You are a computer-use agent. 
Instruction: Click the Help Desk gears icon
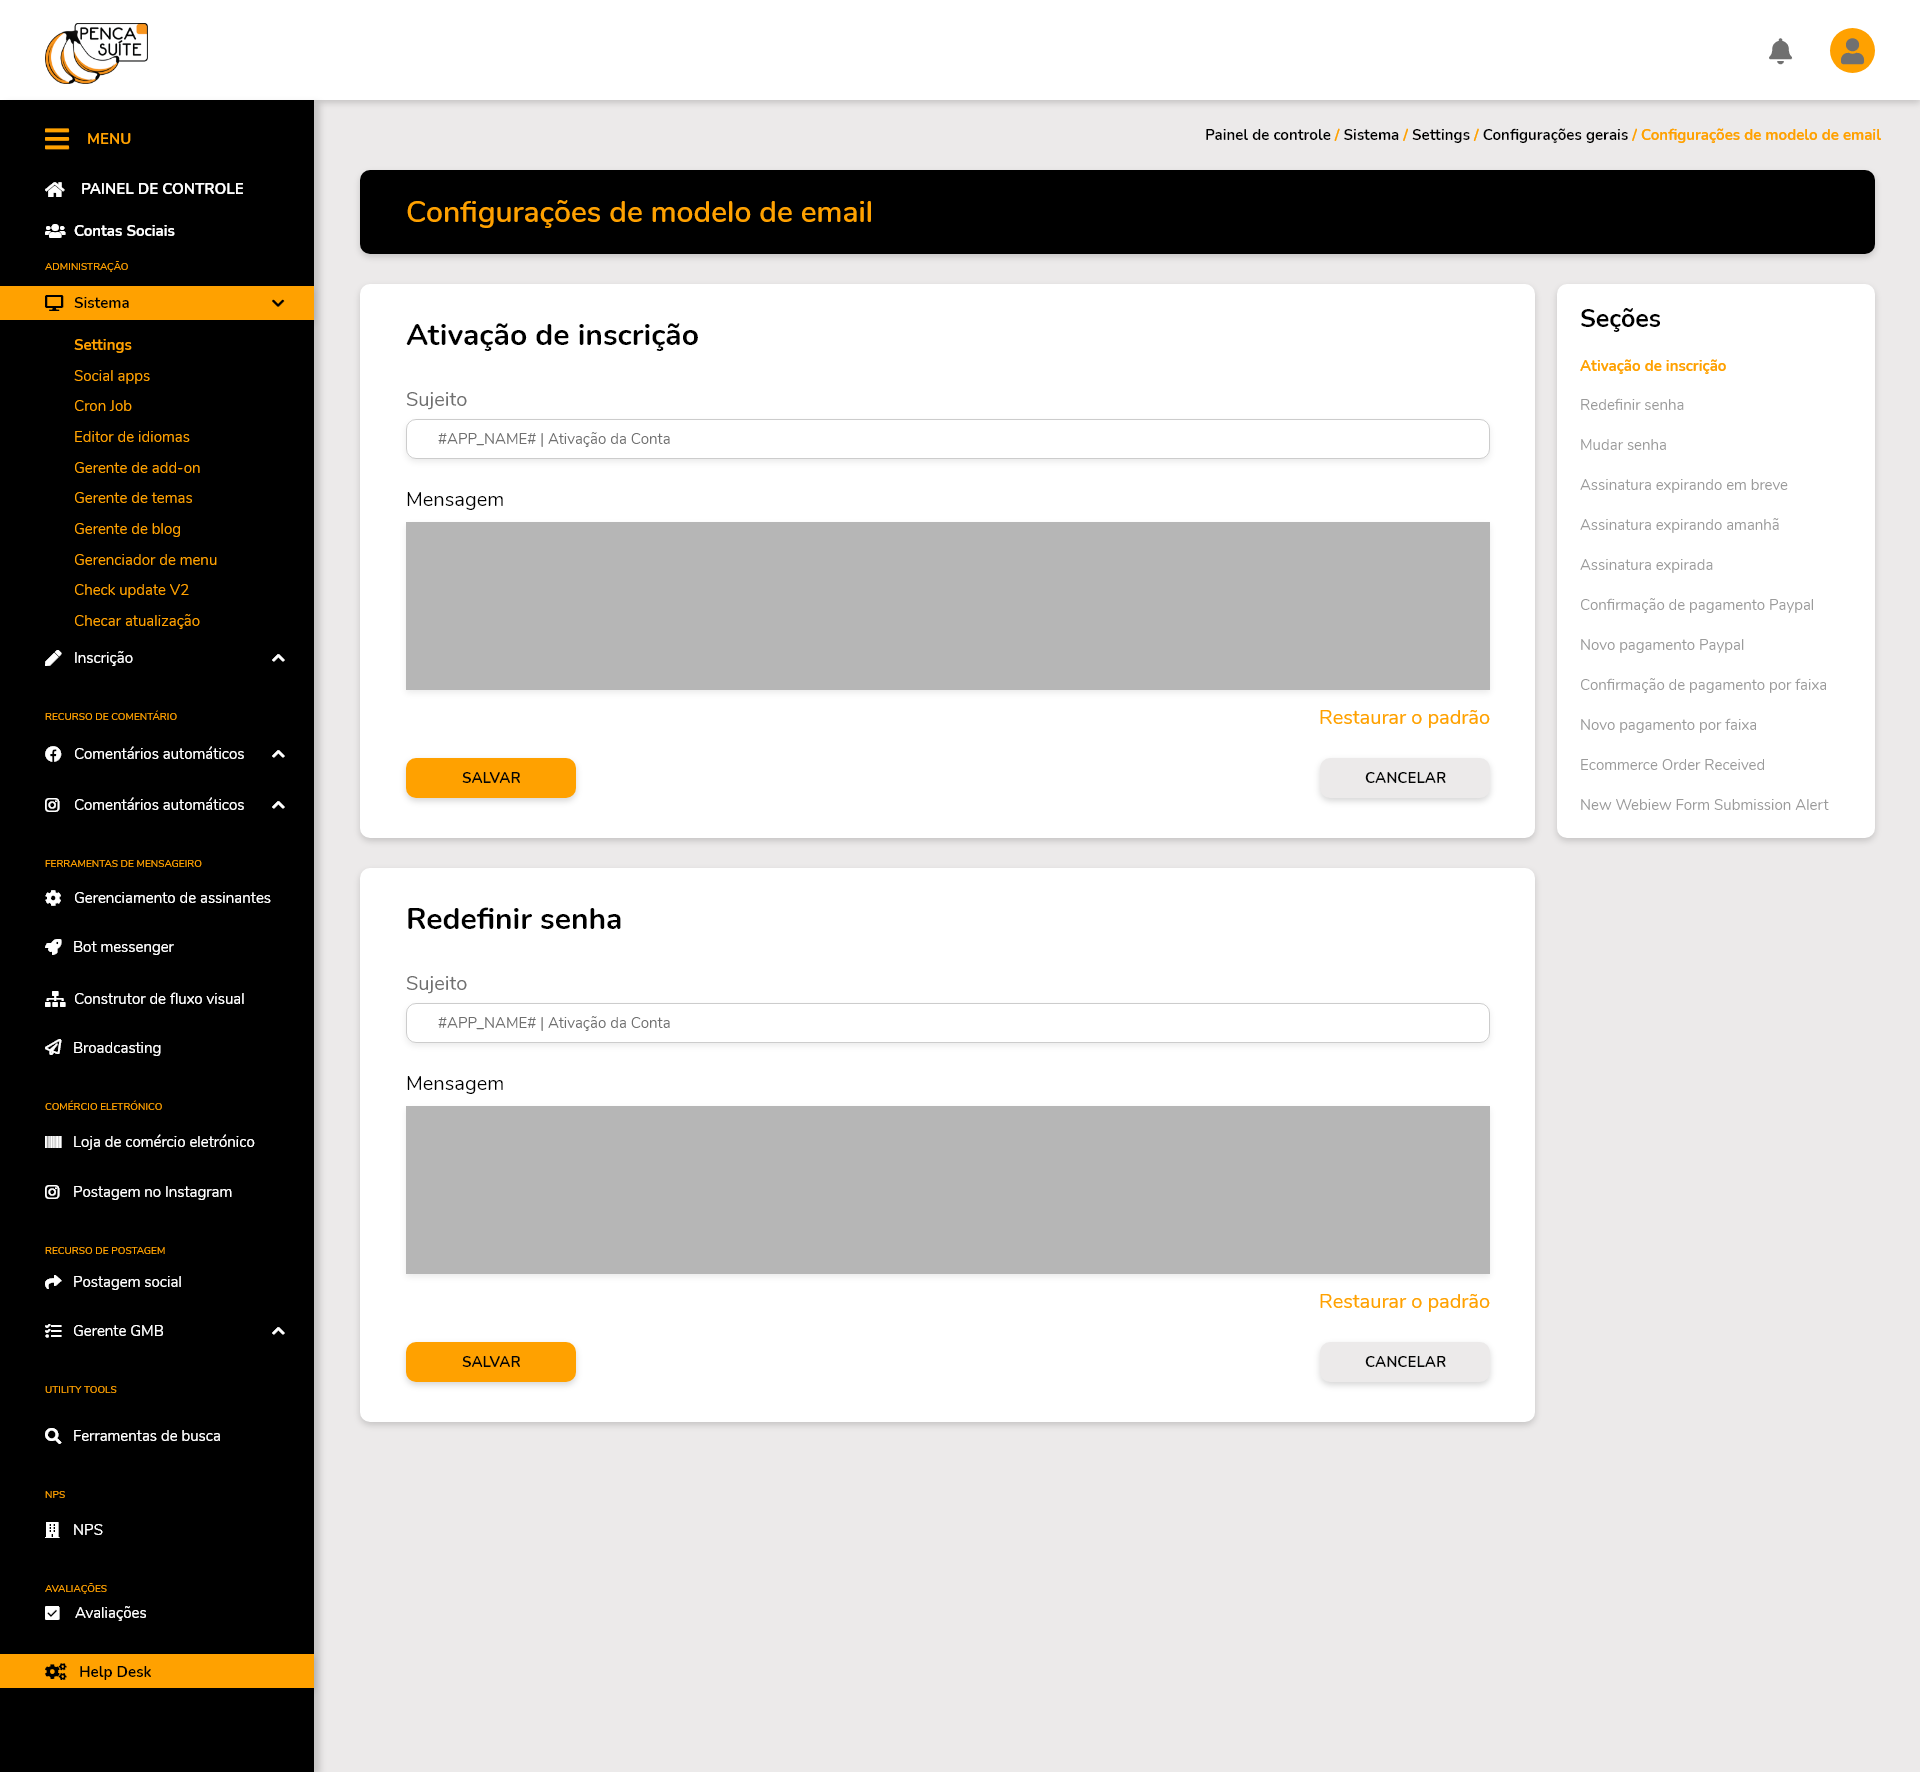(56, 1672)
